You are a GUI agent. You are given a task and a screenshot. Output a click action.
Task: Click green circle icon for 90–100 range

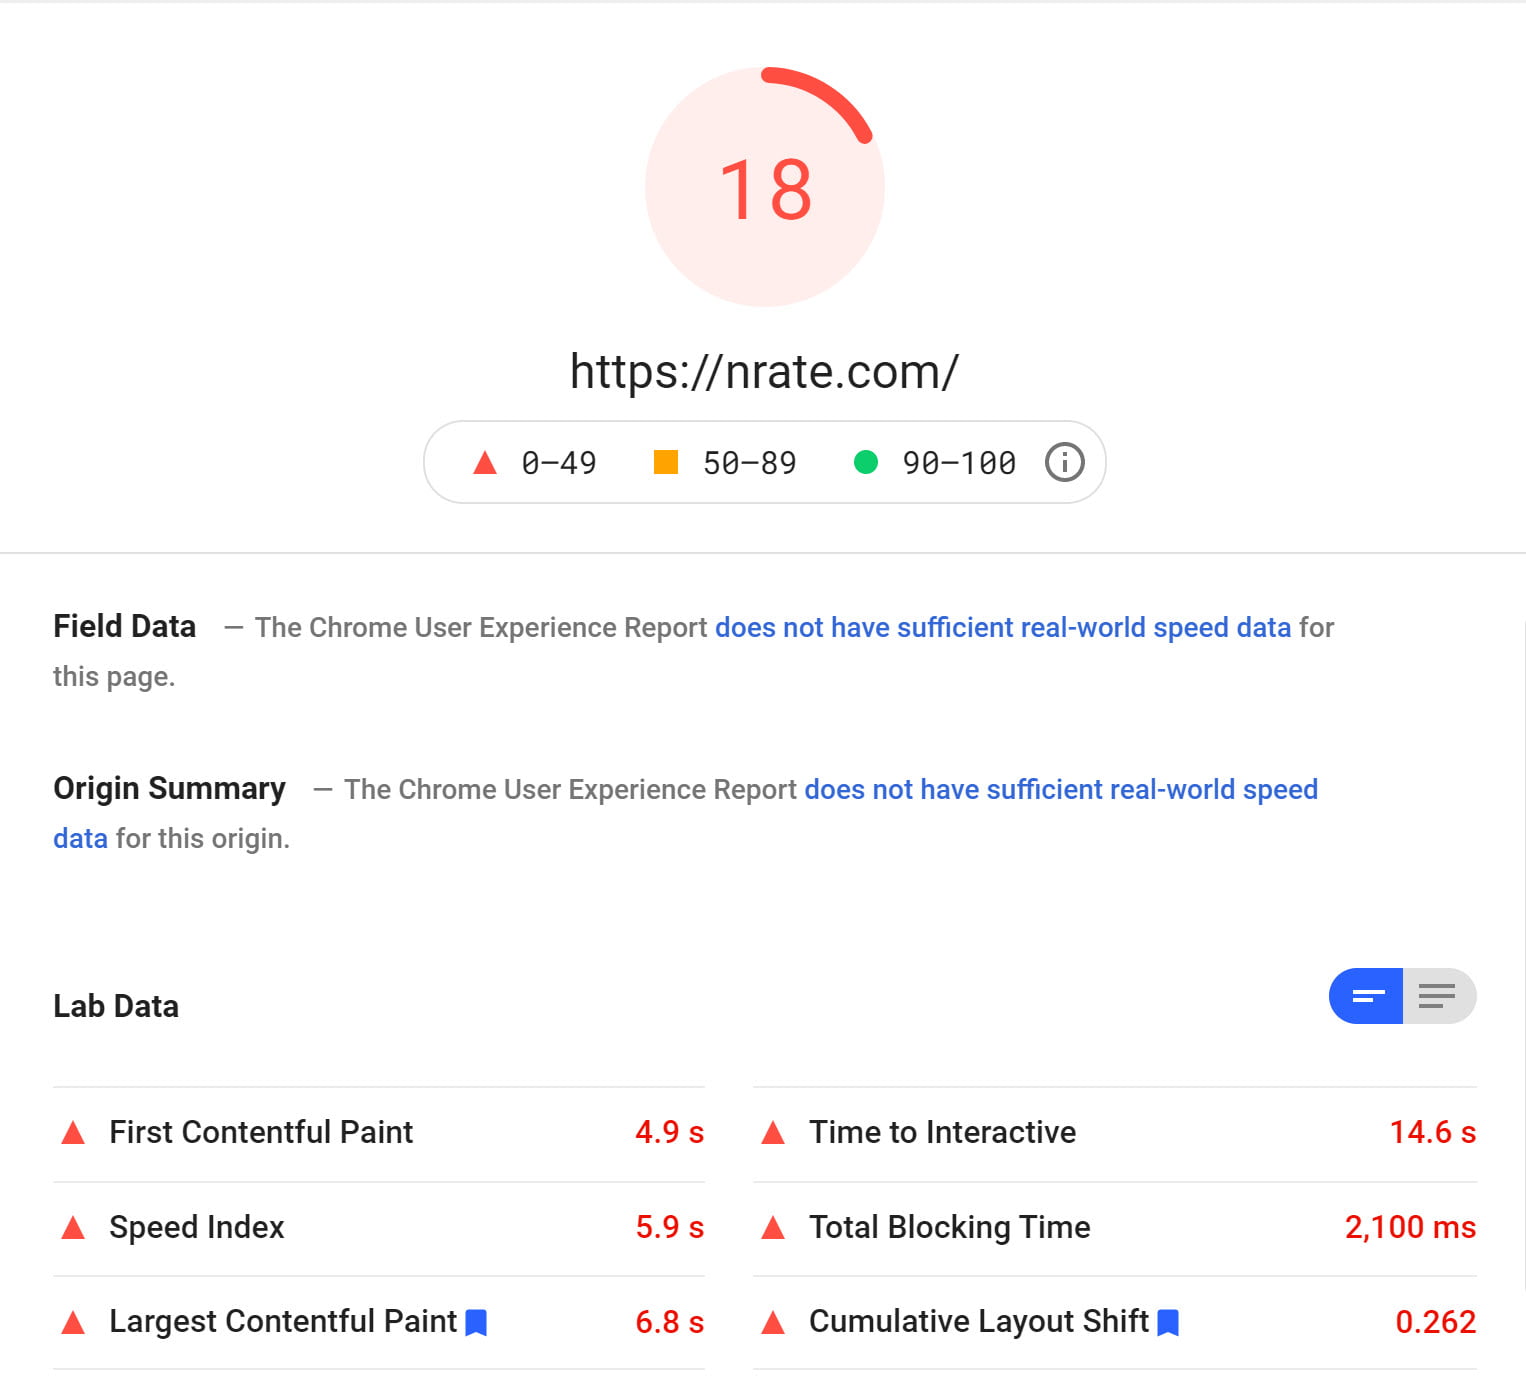pos(866,462)
